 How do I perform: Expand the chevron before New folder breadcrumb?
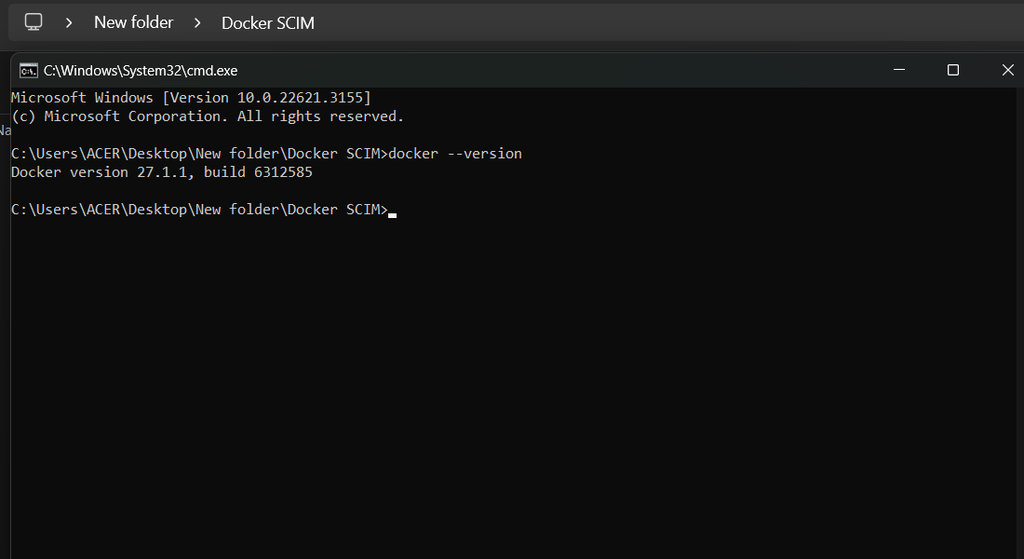pyautogui.click(x=69, y=22)
